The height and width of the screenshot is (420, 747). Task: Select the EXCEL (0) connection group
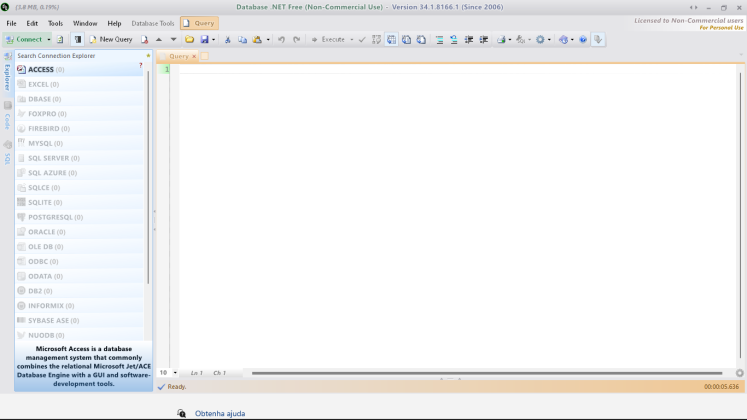click(x=79, y=84)
